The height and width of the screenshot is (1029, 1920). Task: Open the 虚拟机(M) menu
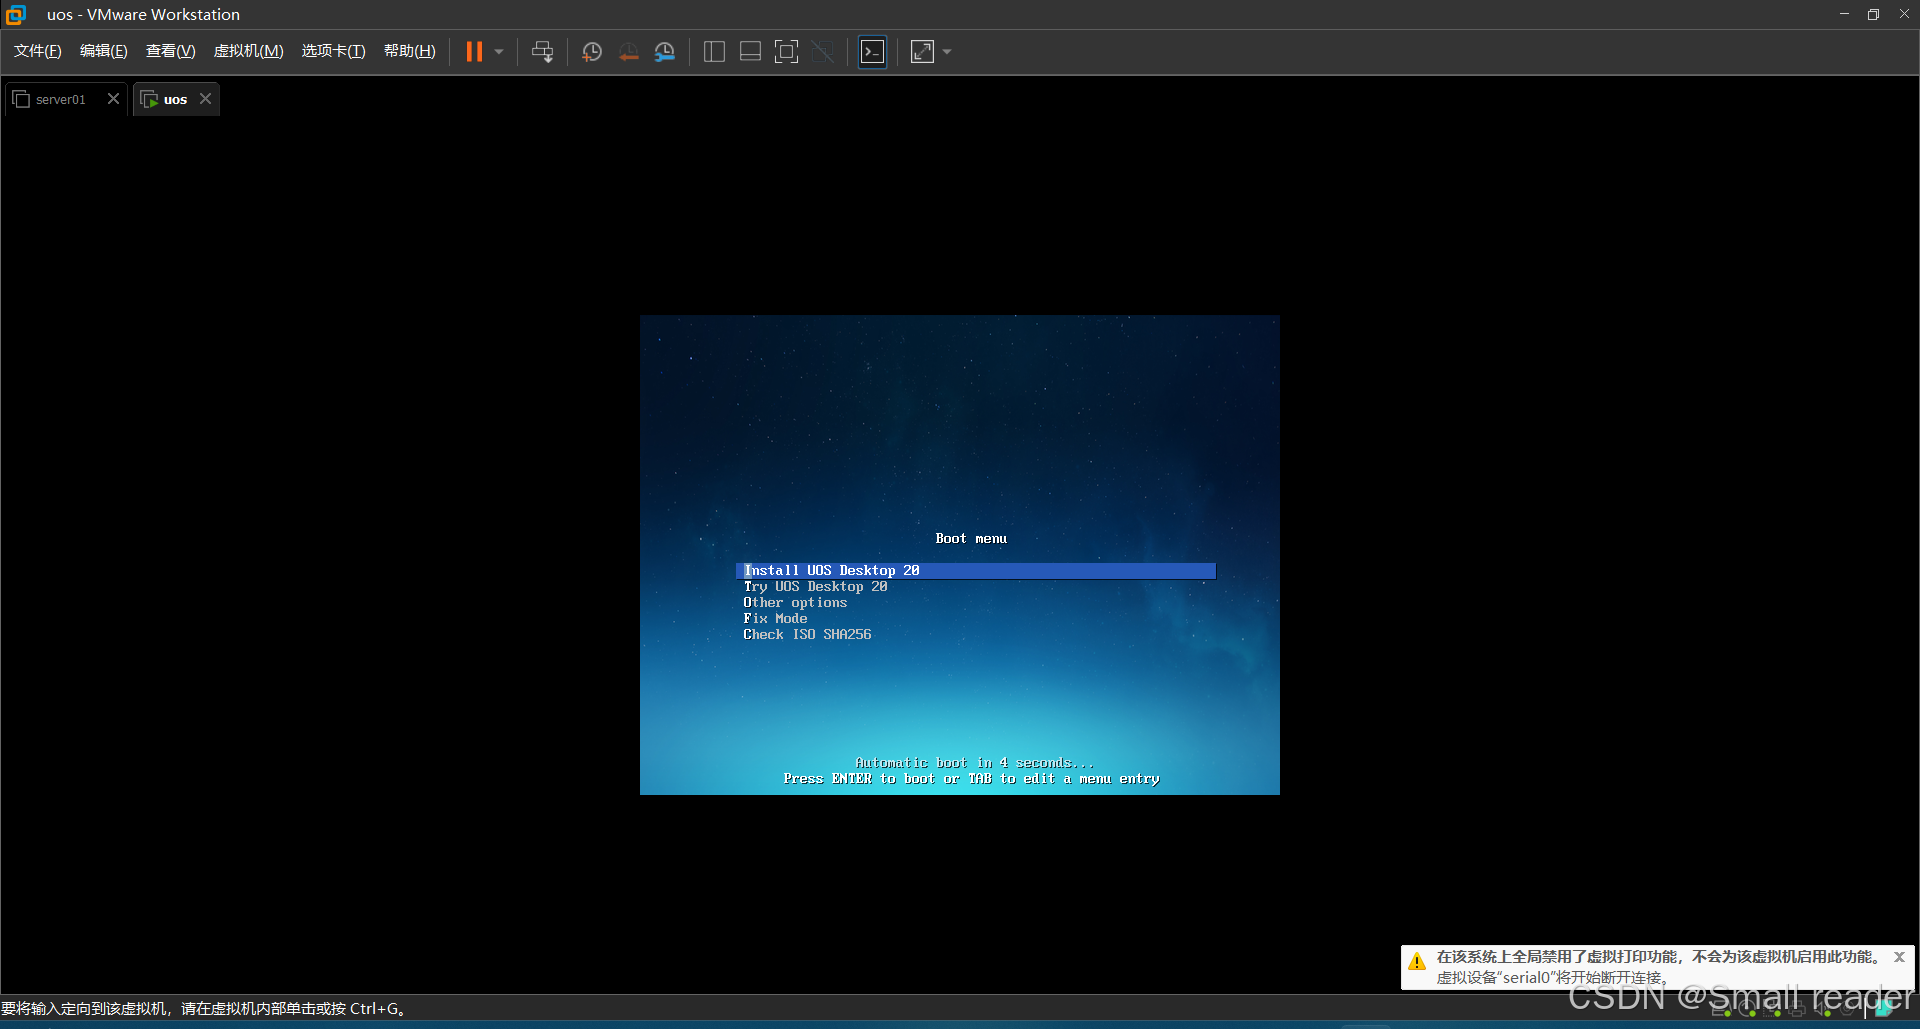point(249,51)
